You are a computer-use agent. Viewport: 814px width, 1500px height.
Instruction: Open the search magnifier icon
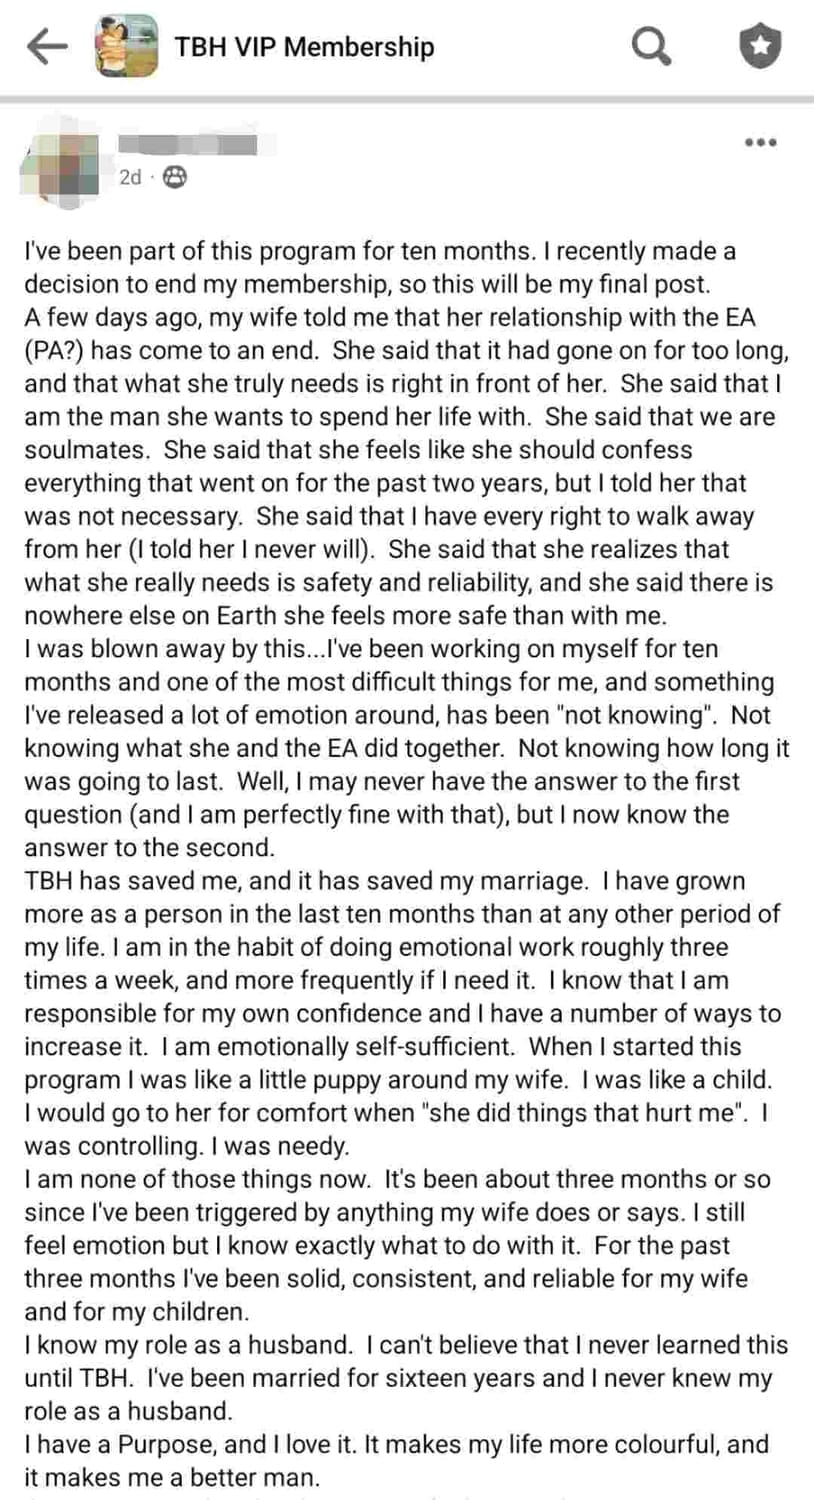(651, 46)
